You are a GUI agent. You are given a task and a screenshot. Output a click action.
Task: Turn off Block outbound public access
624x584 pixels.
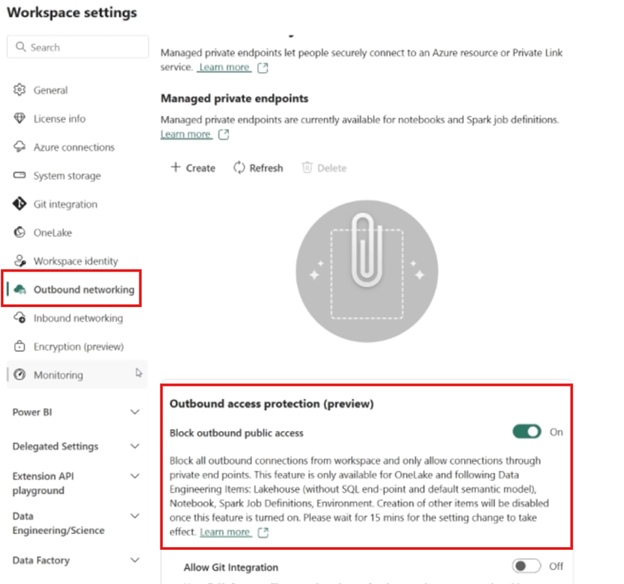[526, 432]
